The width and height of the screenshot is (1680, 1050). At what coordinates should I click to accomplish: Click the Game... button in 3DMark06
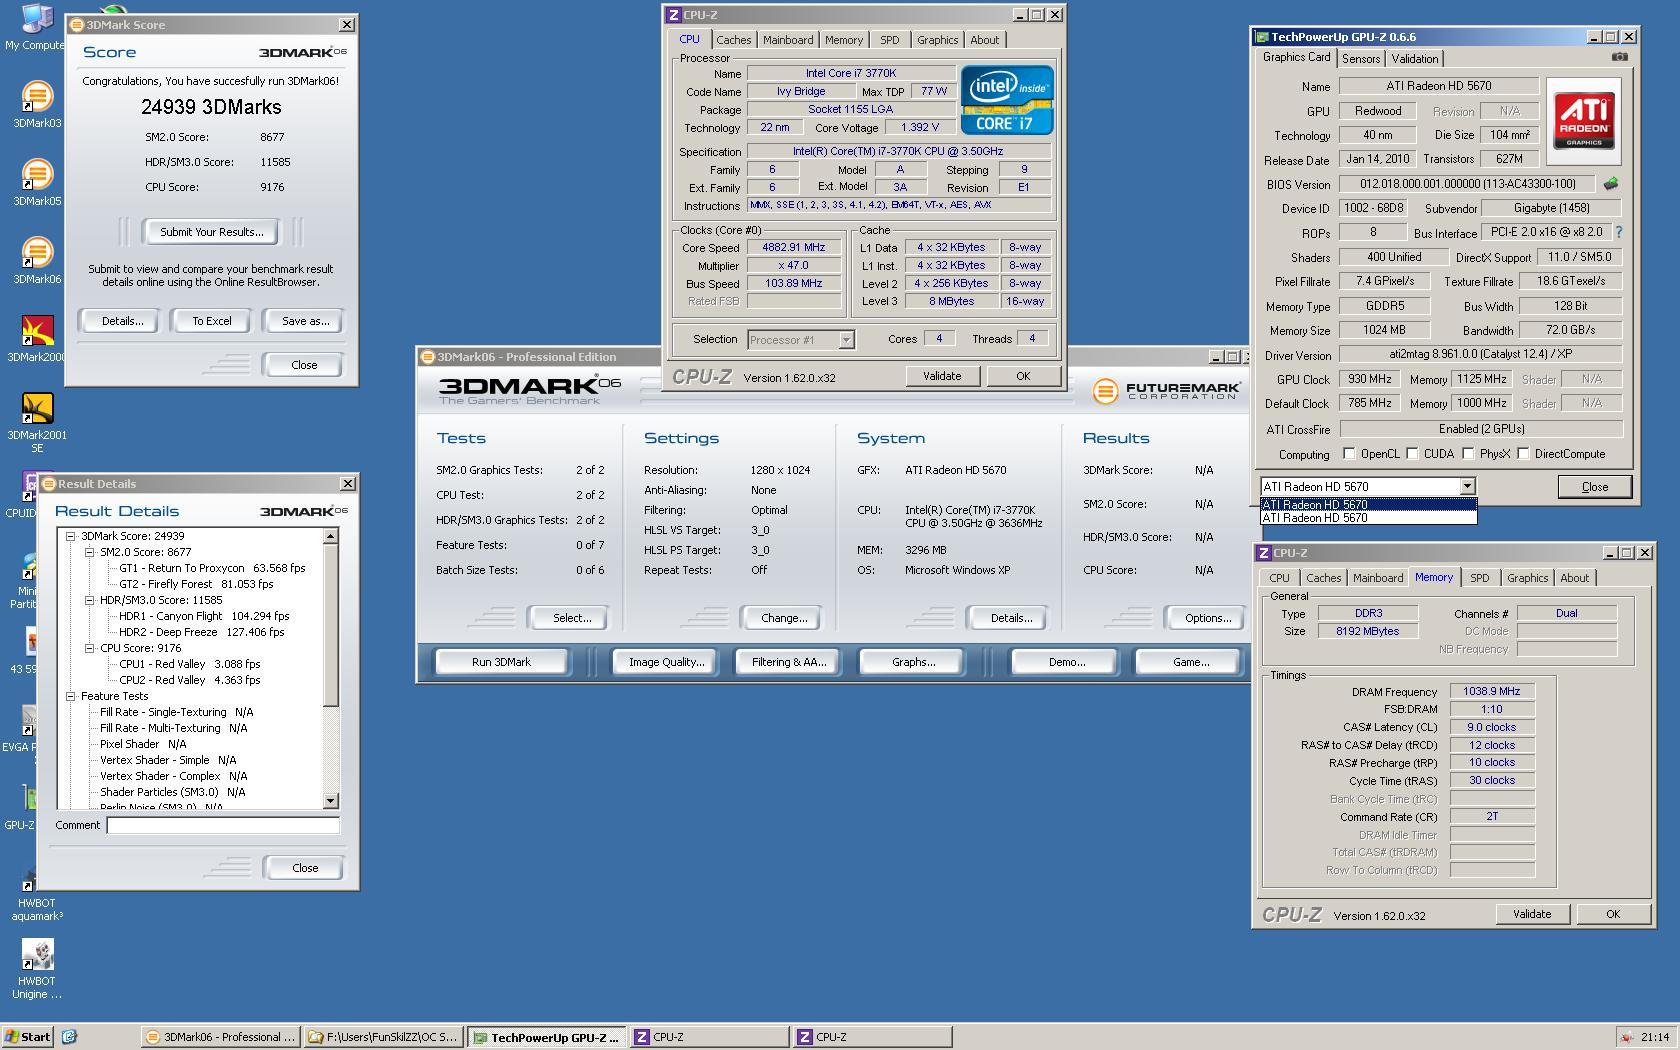[x=1190, y=662]
